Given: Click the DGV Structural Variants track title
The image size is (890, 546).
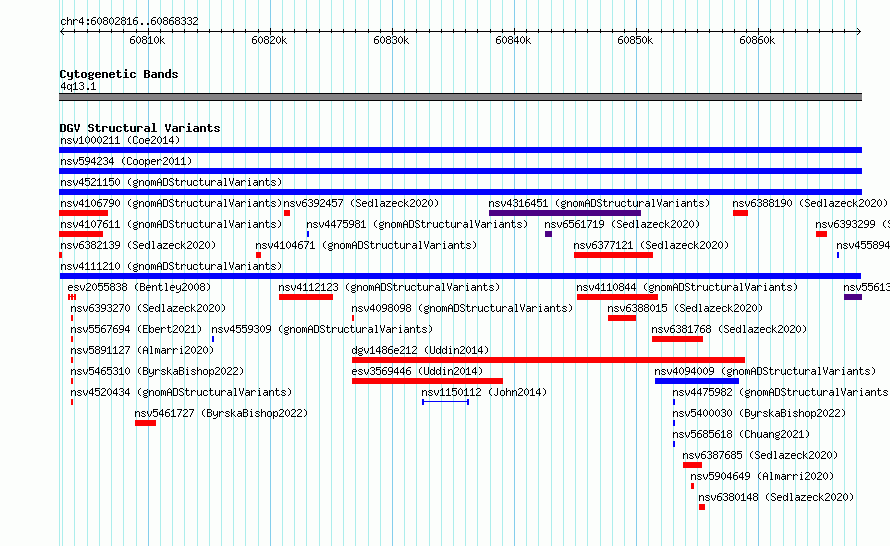Looking at the screenshot, I should (140, 128).
